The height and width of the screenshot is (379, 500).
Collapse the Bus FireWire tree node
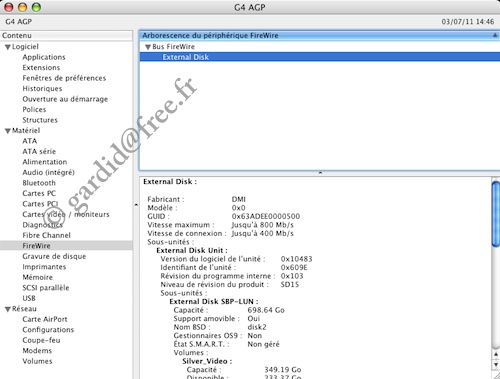coord(148,47)
